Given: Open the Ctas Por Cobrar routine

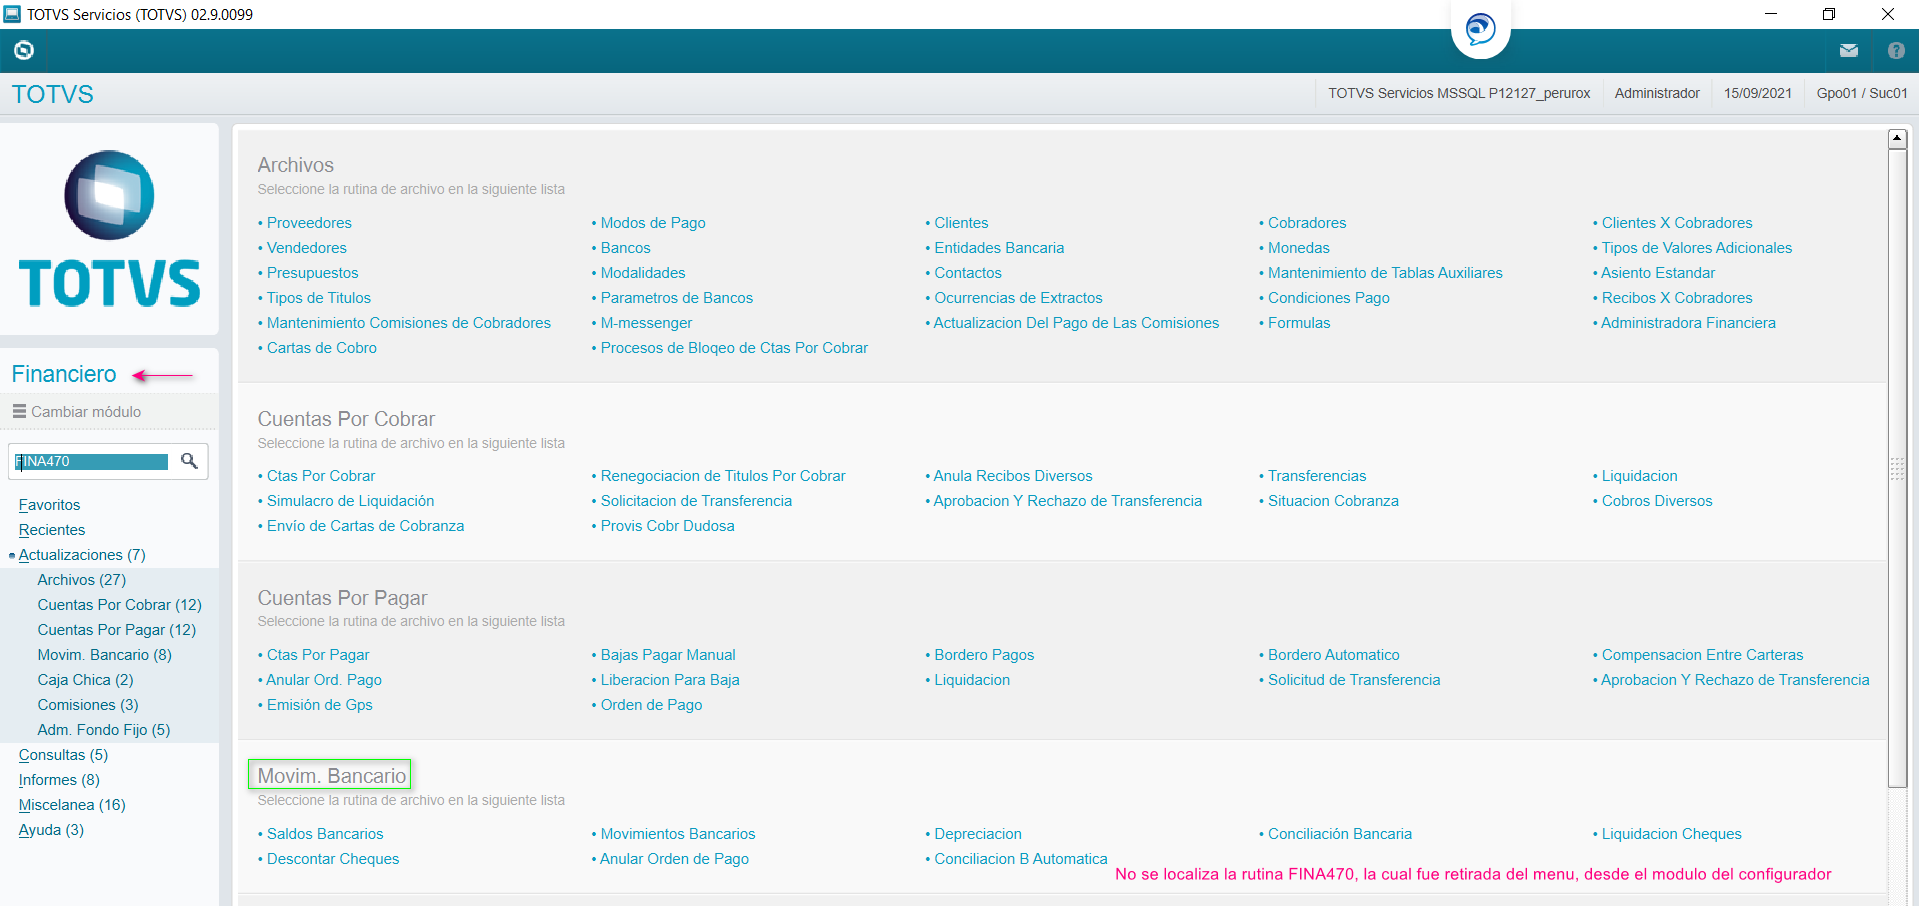Looking at the screenshot, I should click(x=321, y=476).
